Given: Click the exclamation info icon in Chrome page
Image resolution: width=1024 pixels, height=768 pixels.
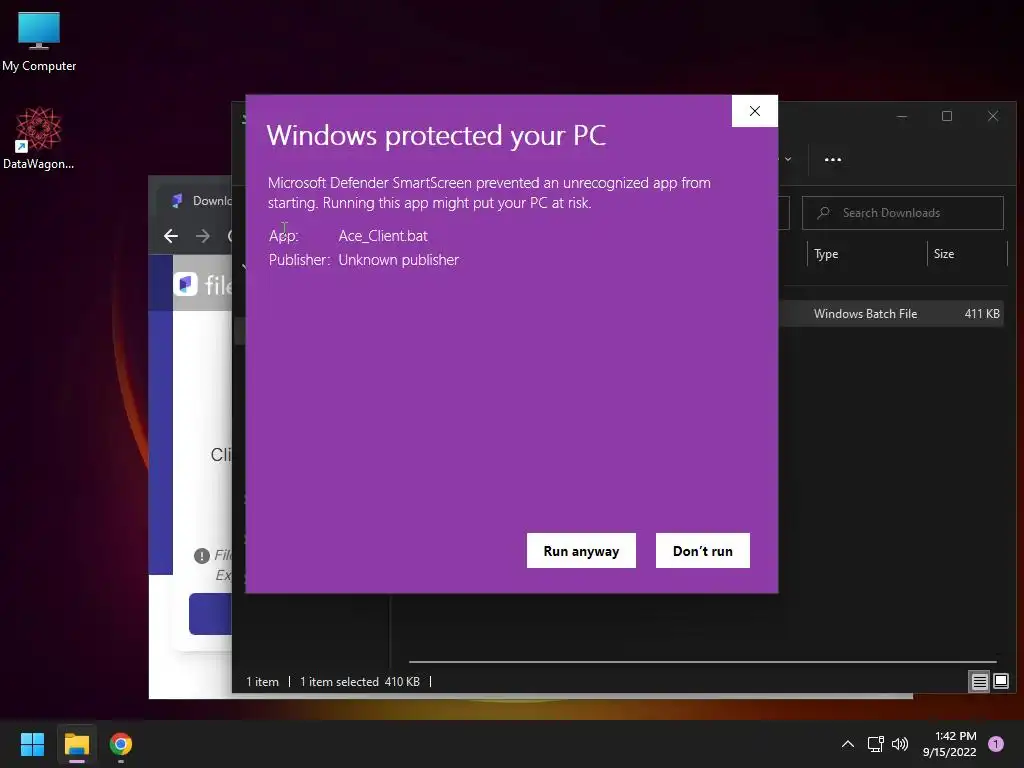Looking at the screenshot, I should pos(202,556).
